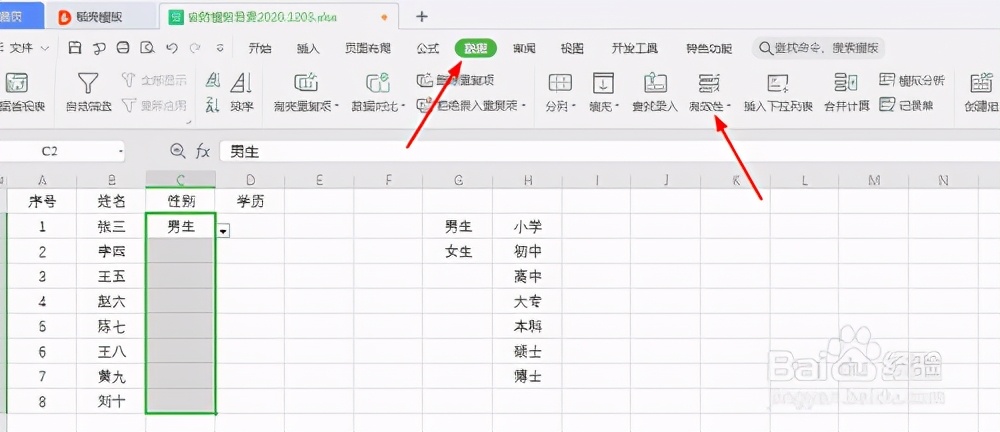Expand the Validation (有效性) dropdown arrow
1000x432 pixels.
coord(729,107)
